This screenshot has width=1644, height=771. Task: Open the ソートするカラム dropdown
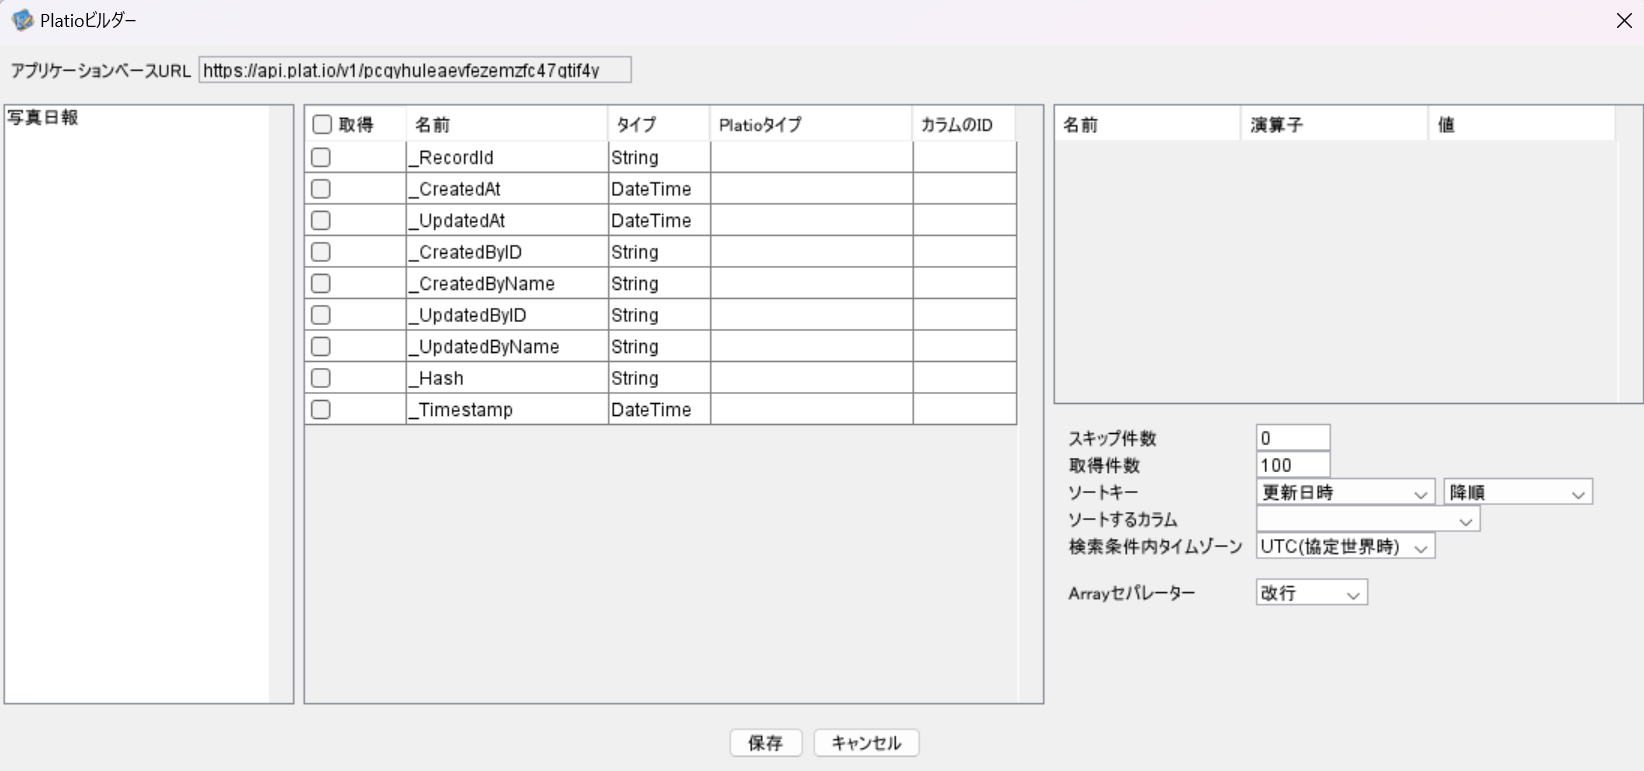(x=1368, y=520)
